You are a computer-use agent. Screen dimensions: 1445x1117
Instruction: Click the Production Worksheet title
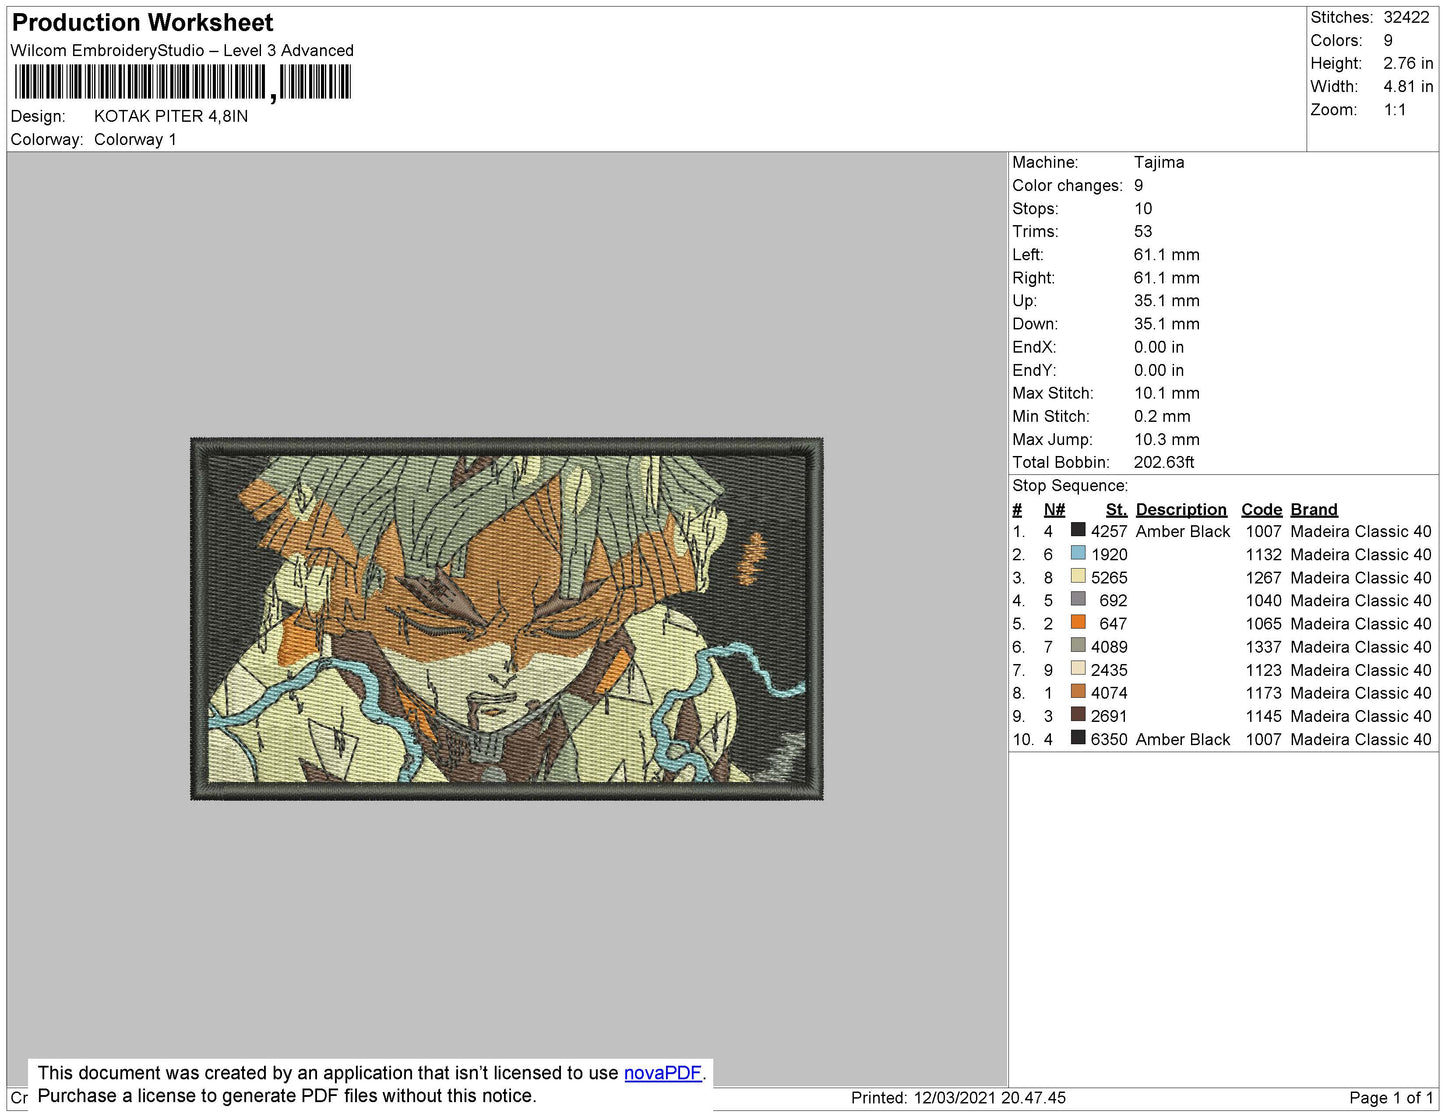point(143,23)
